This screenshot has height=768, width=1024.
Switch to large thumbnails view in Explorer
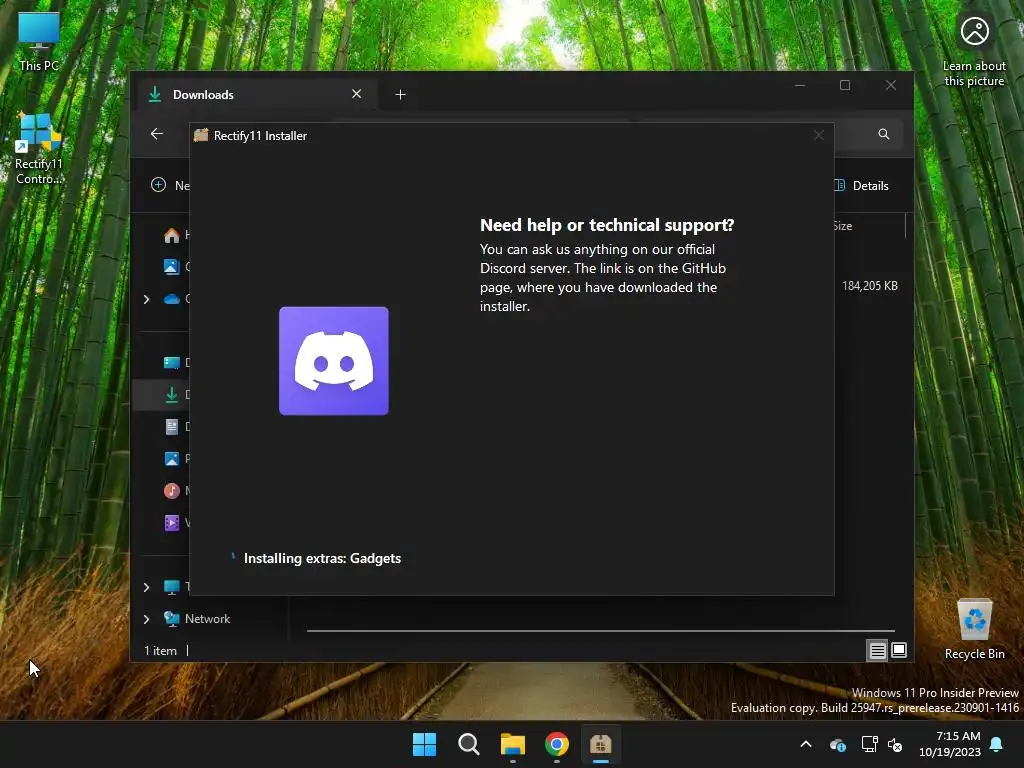click(899, 650)
